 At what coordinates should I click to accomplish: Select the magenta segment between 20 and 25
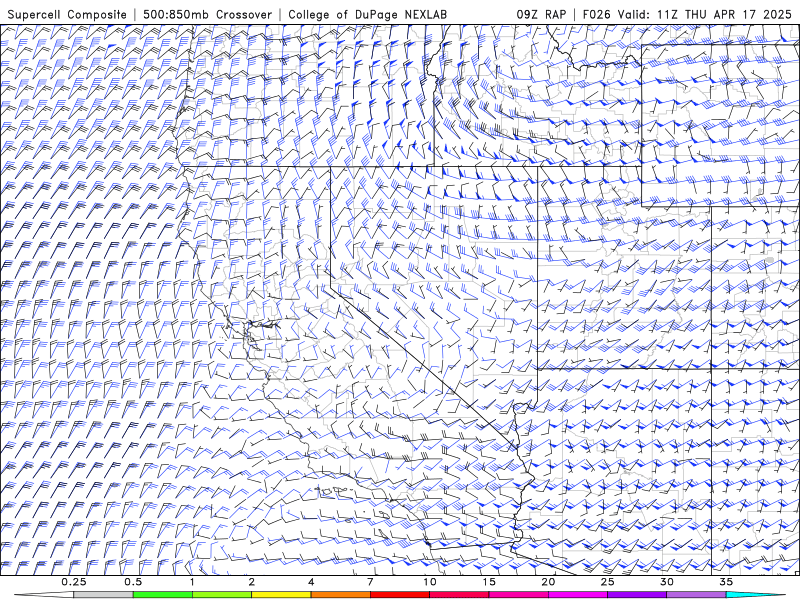[x=578, y=595]
